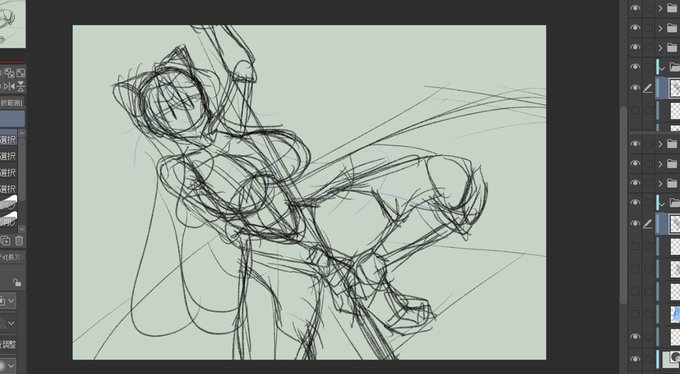
Task: Click the sub tool list scroll-up arrow
Action: click(x=21, y=134)
